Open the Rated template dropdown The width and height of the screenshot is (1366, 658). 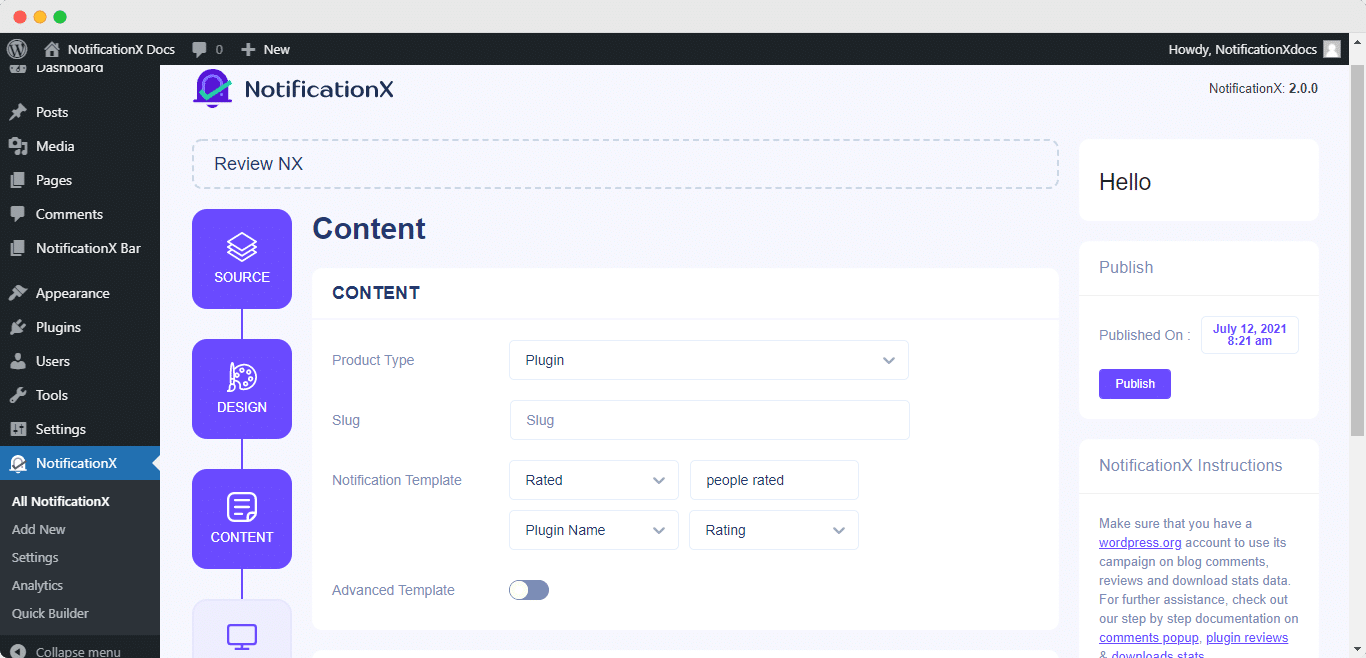point(594,480)
